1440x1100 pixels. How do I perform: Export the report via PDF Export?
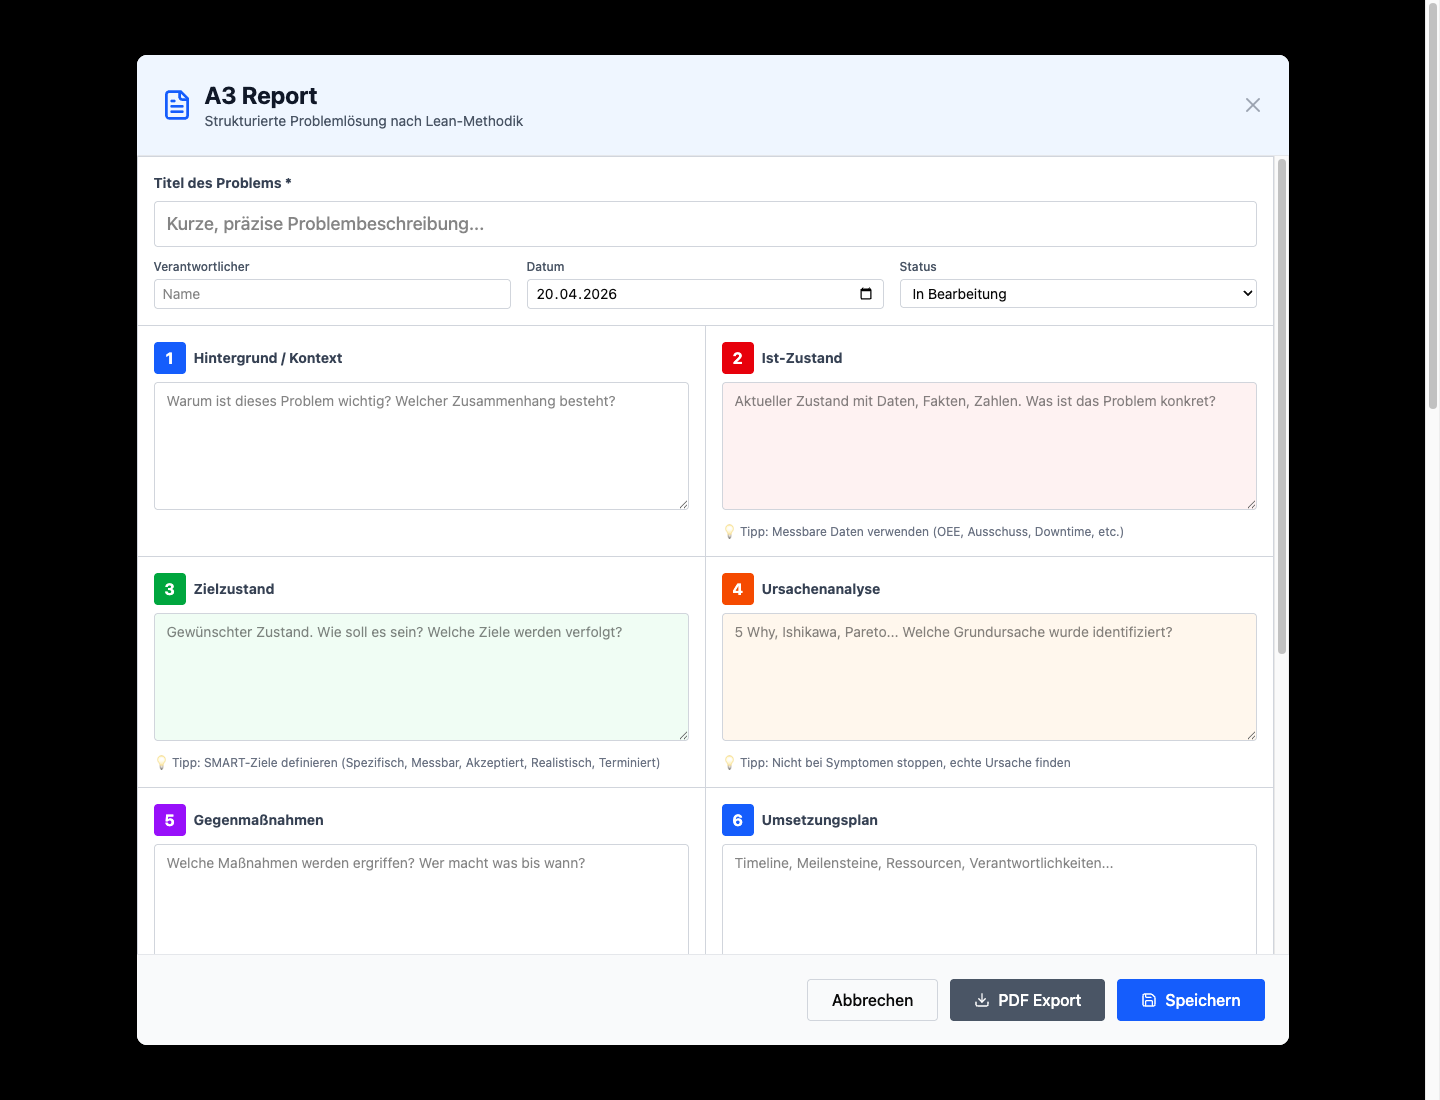click(1027, 1000)
